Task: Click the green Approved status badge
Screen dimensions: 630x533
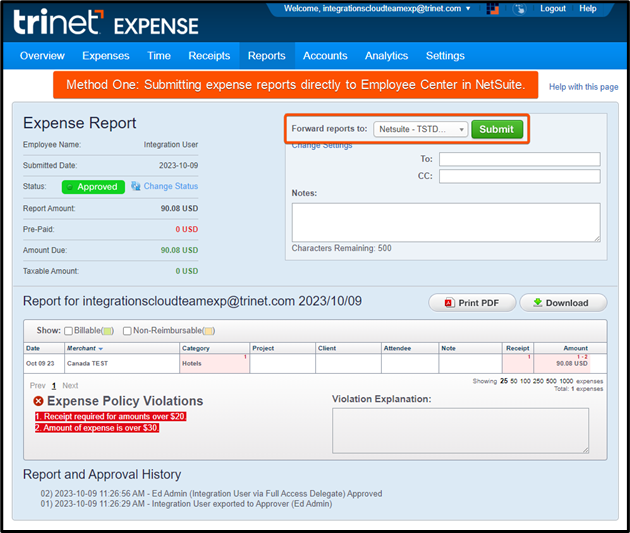Action: [x=93, y=187]
